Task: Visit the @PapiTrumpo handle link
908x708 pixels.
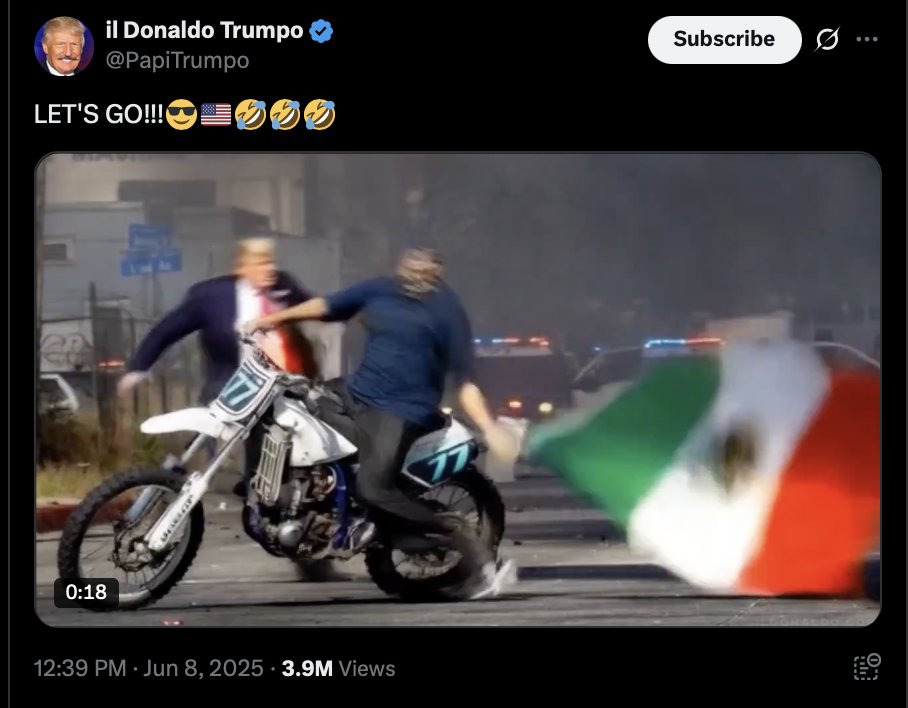Action: [177, 60]
